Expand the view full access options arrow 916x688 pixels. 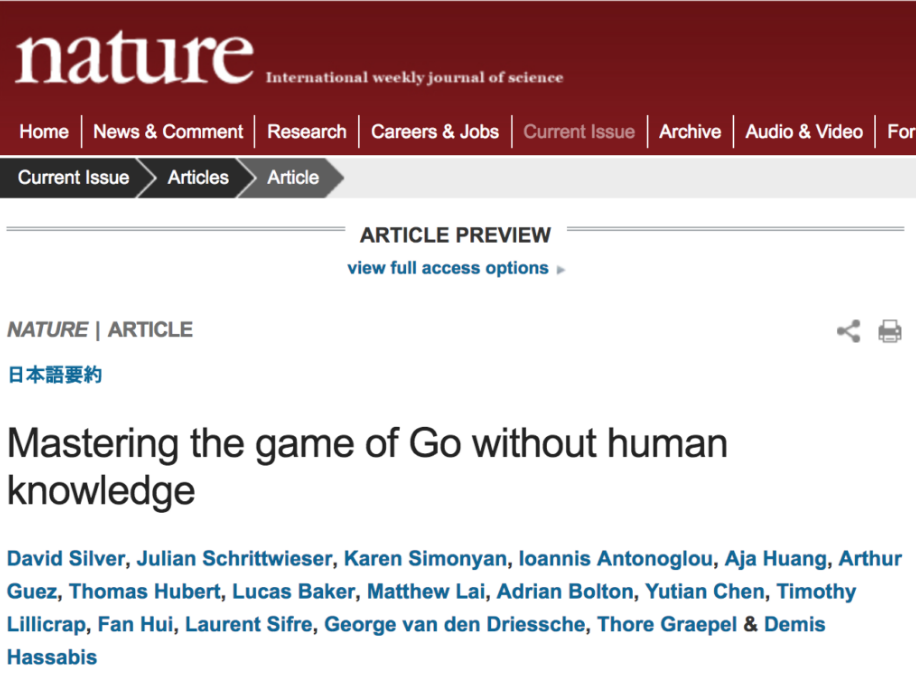[x=561, y=269]
